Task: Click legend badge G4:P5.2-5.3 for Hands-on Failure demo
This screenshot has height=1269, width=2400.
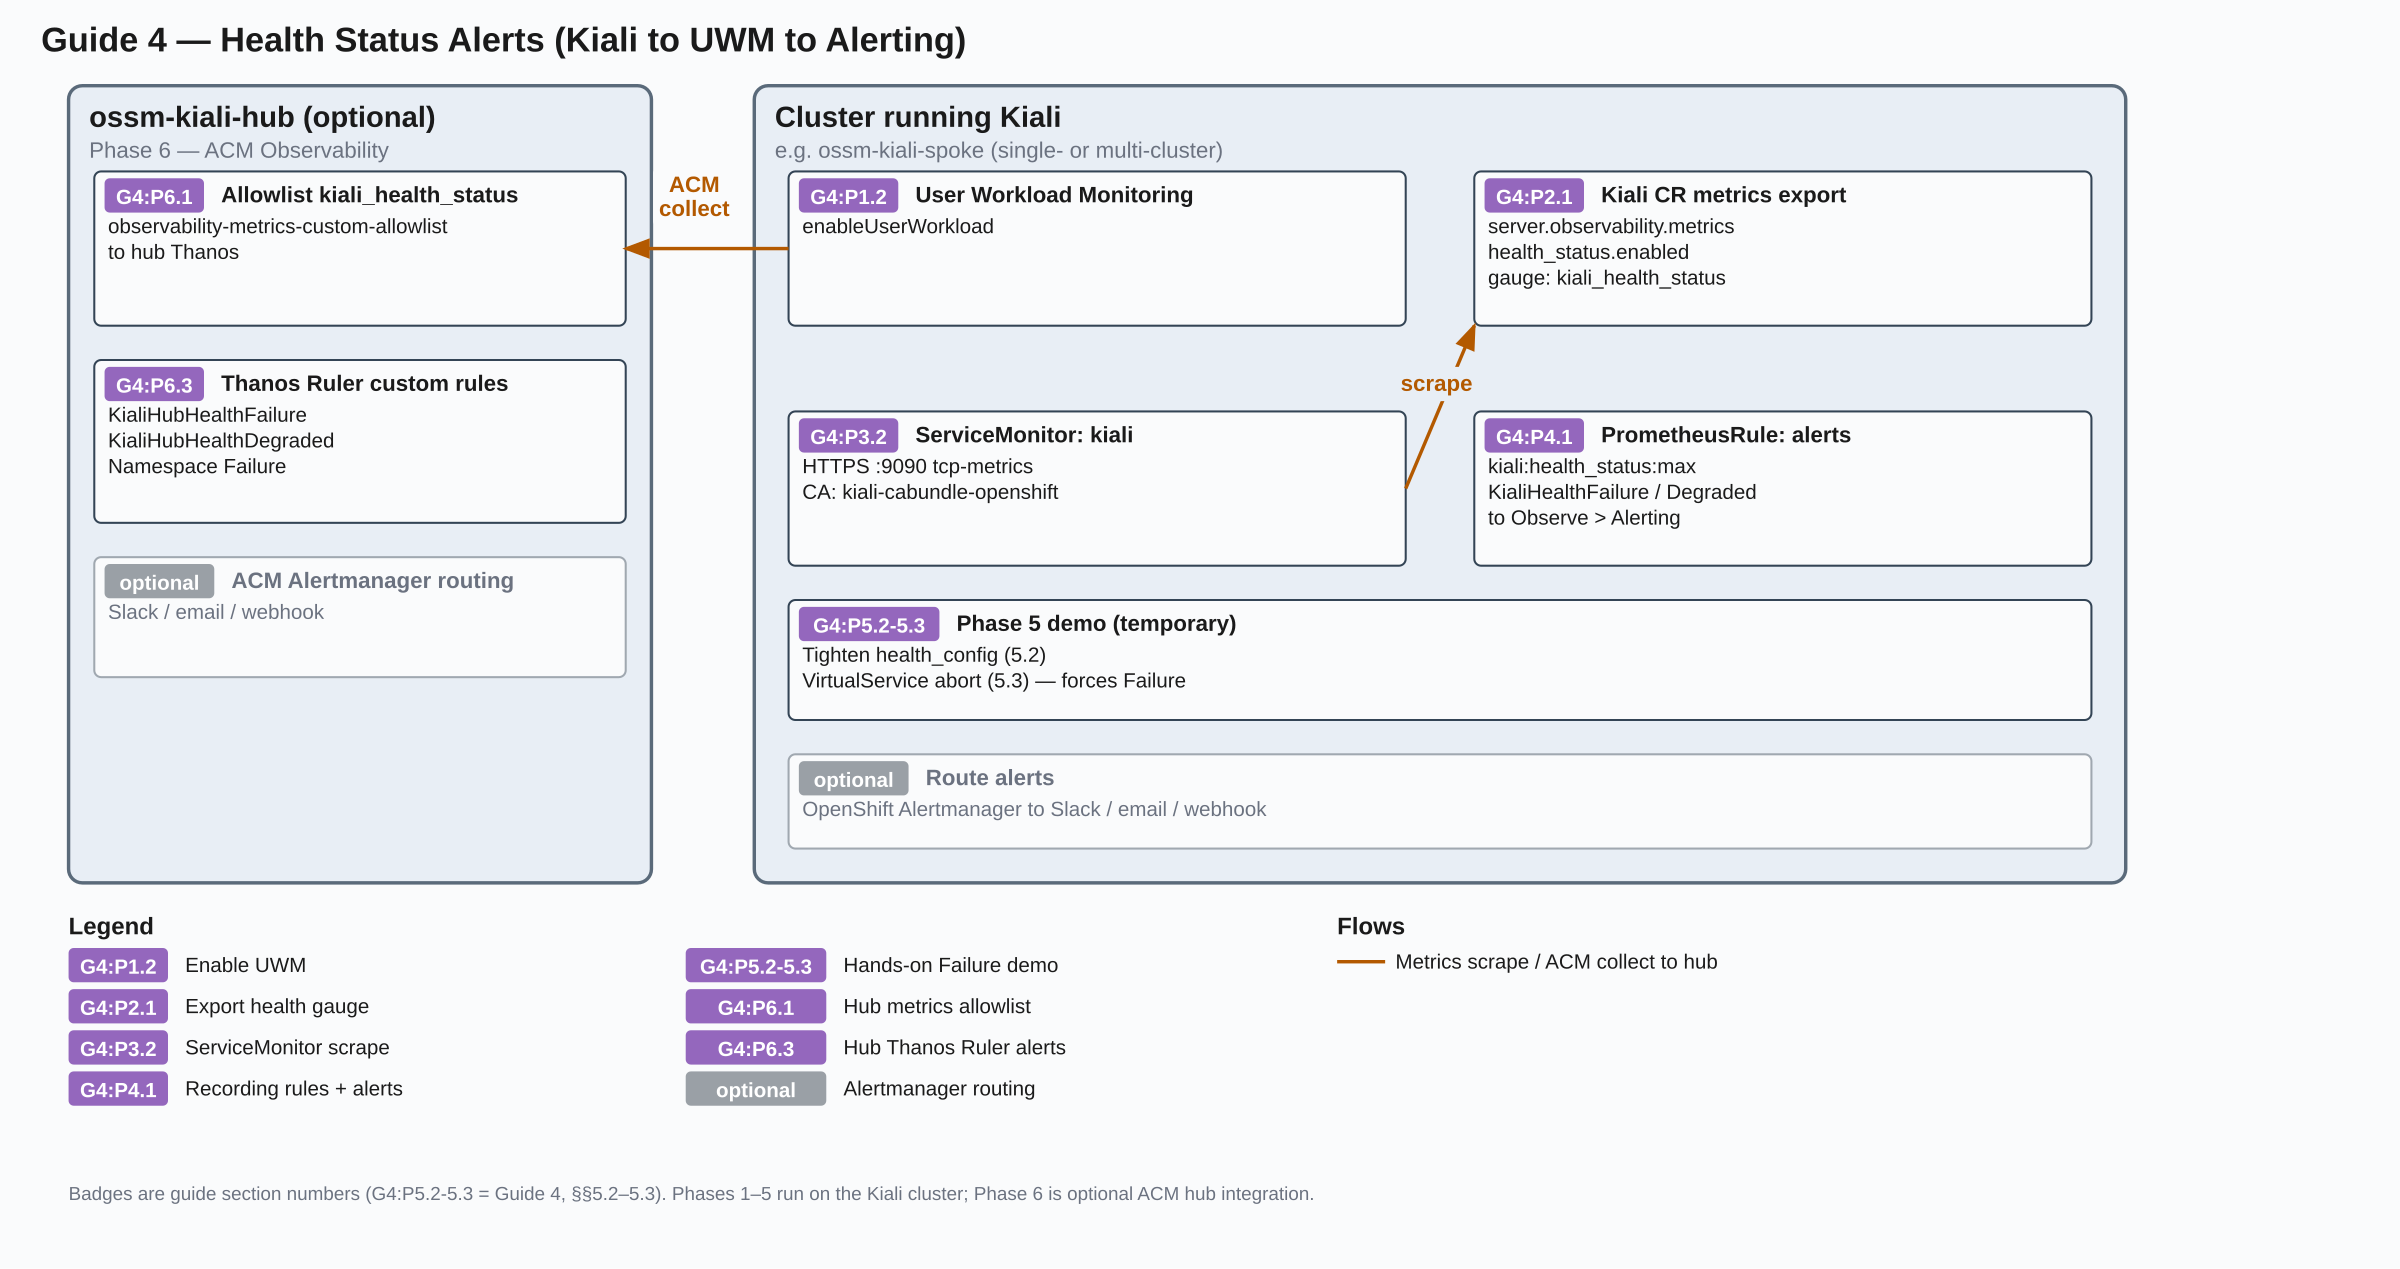Action: pyautogui.click(x=756, y=966)
